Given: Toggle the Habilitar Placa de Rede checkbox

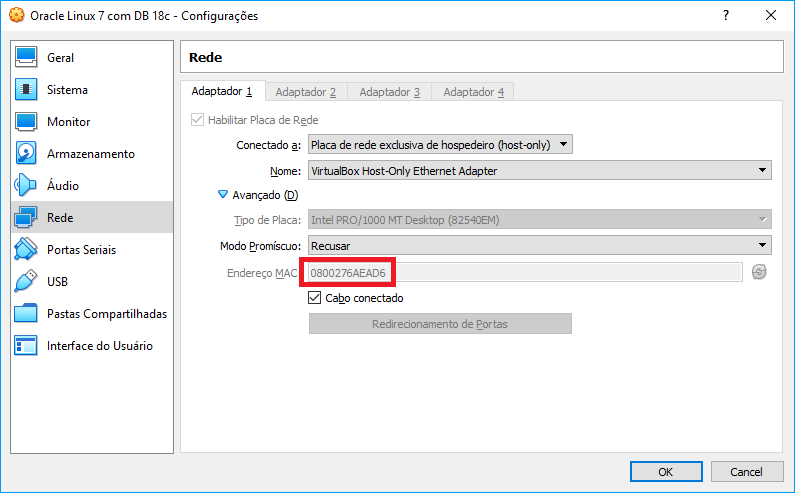Looking at the screenshot, I should [197, 120].
